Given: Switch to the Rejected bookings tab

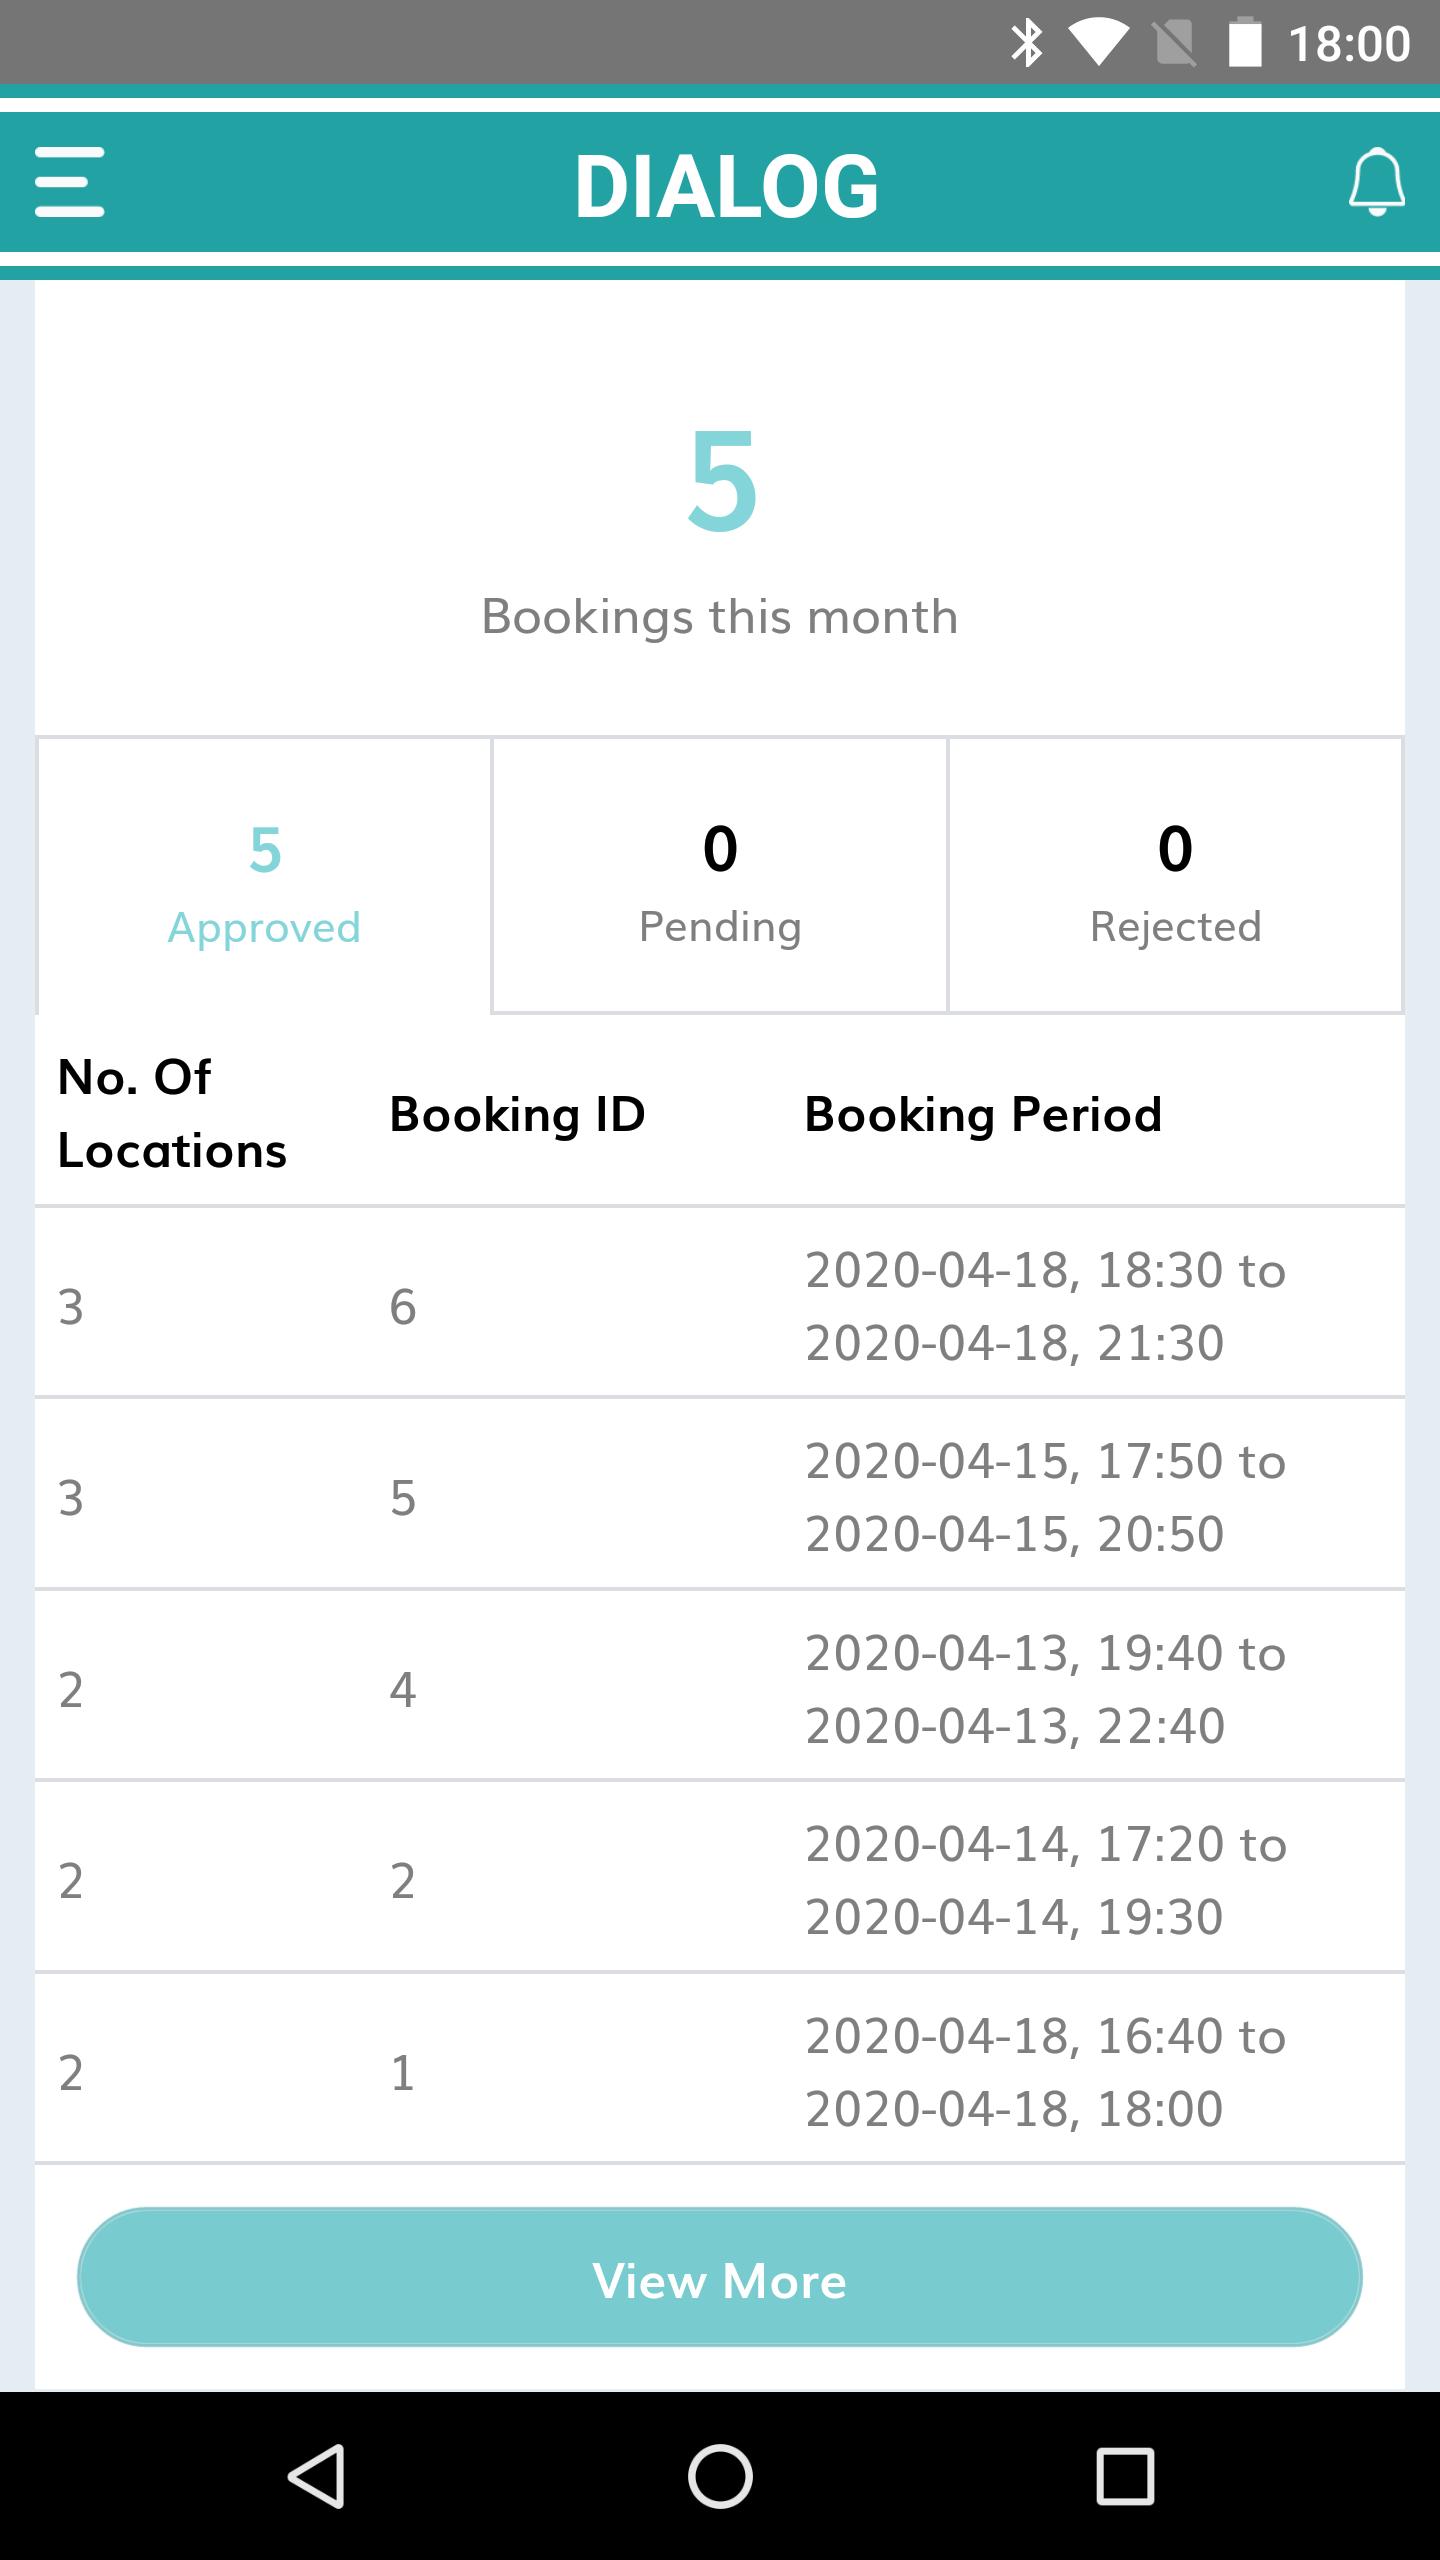Looking at the screenshot, I should point(1175,876).
